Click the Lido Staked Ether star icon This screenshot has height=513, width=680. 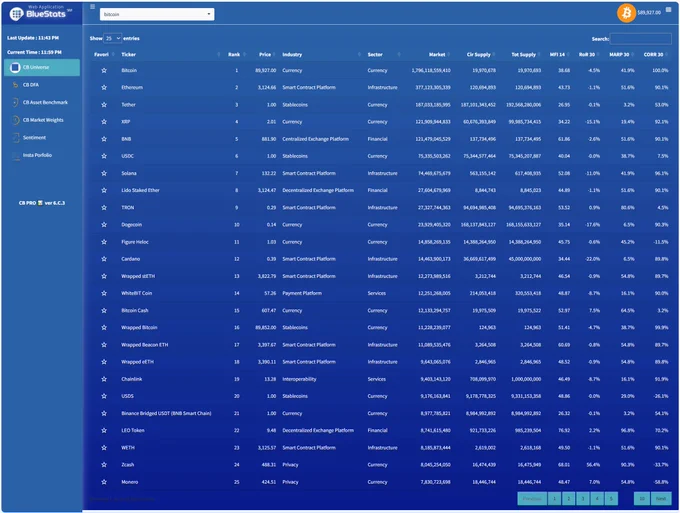[x=104, y=190]
